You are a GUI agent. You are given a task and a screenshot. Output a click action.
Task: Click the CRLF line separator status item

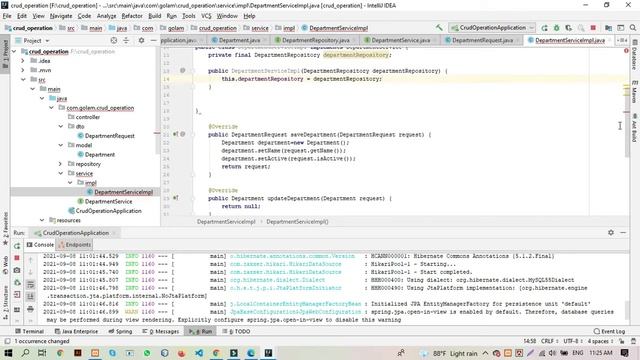click(549, 341)
